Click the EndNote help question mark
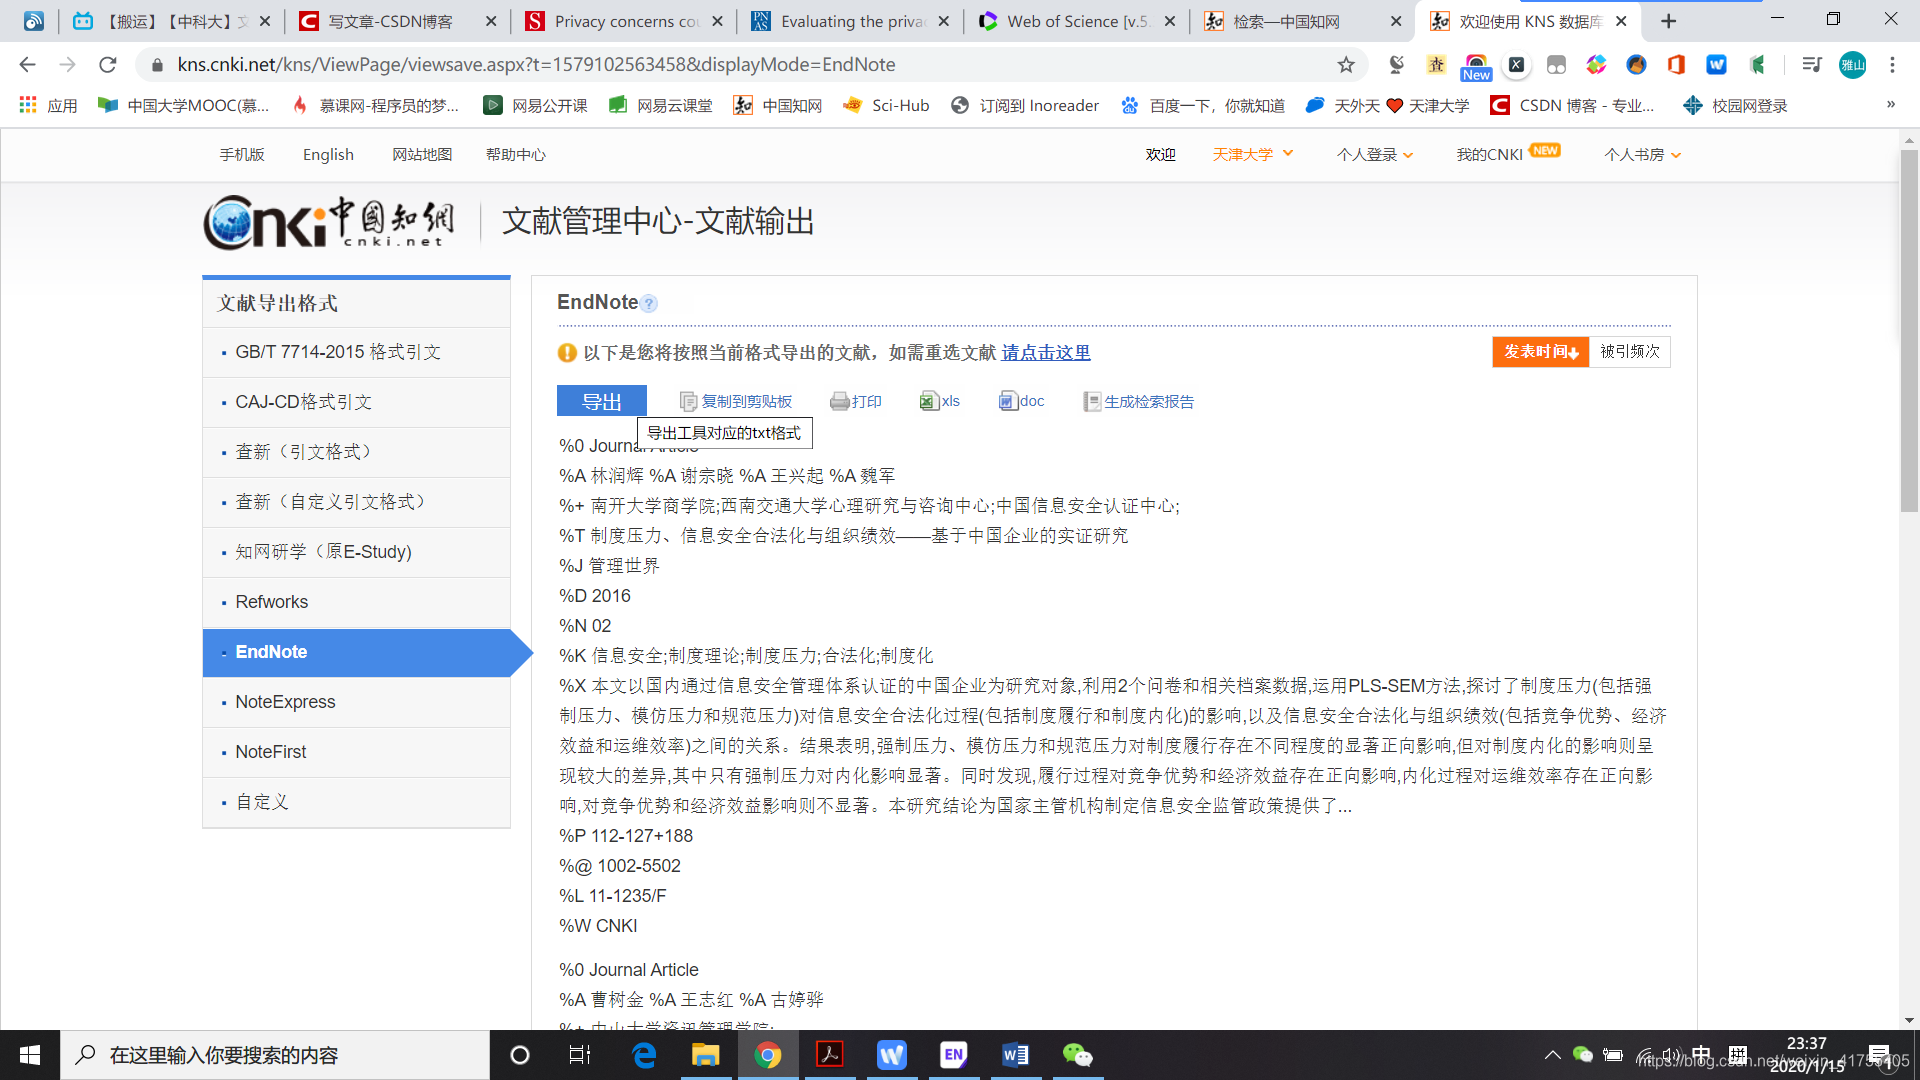Viewport: 1920px width, 1080px height. click(649, 304)
